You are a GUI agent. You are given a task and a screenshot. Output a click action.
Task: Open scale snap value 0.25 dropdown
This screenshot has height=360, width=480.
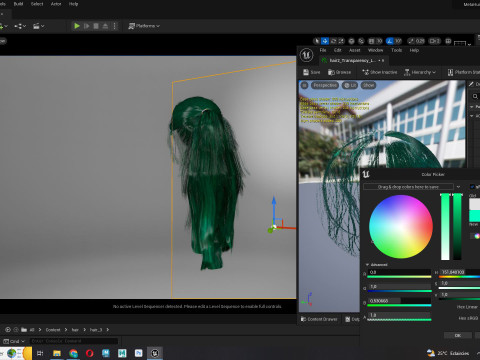[420, 41]
